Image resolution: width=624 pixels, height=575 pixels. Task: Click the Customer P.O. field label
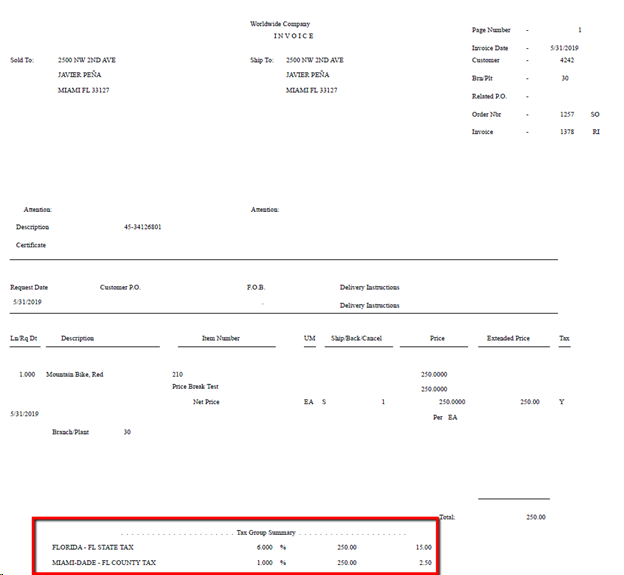tap(120, 287)
